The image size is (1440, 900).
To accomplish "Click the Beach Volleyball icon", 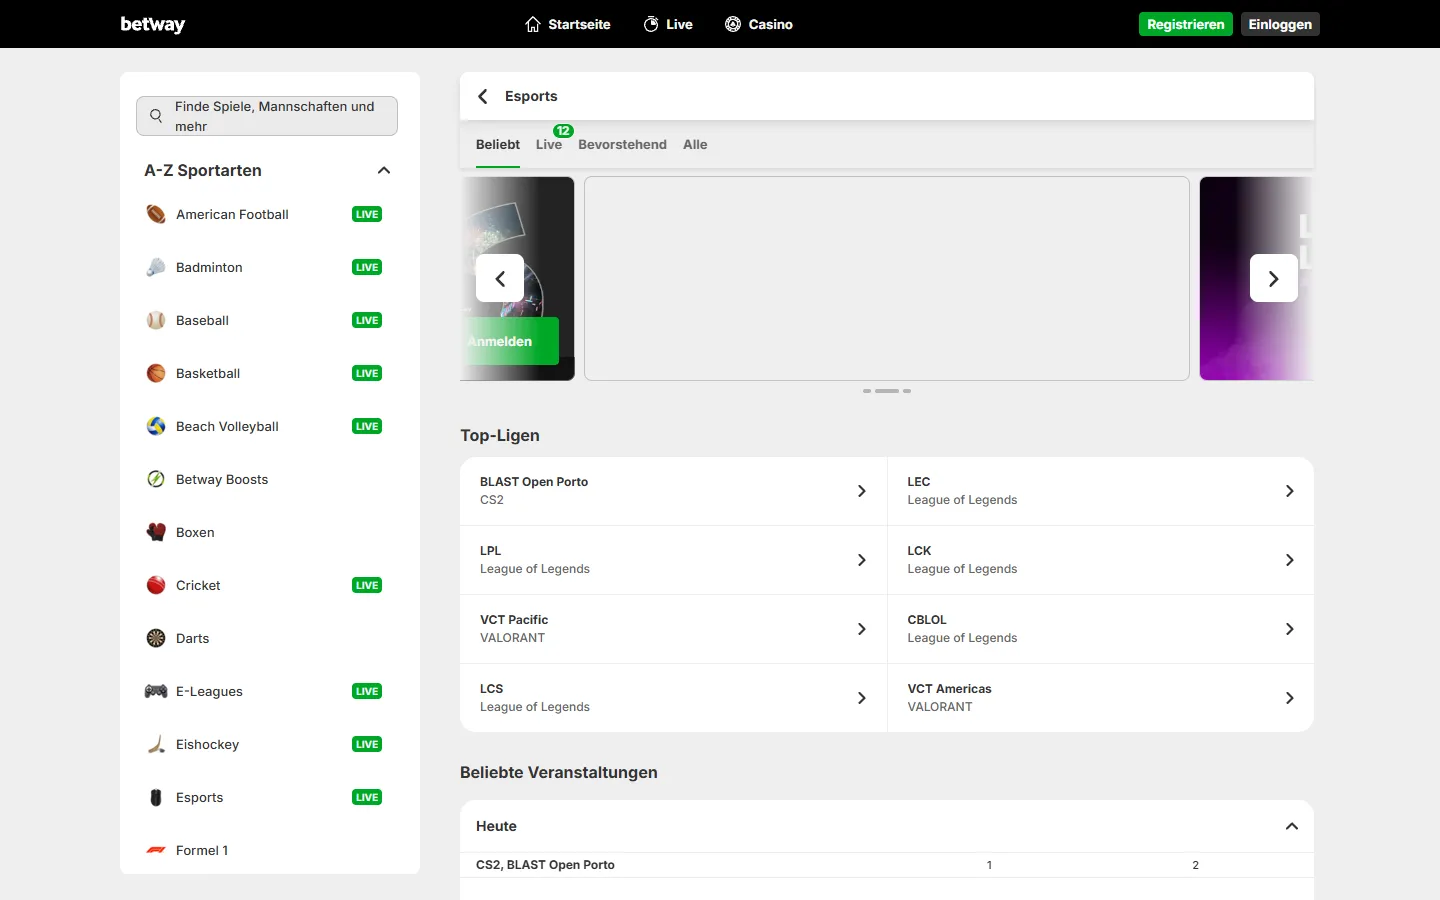I will 156,426.
